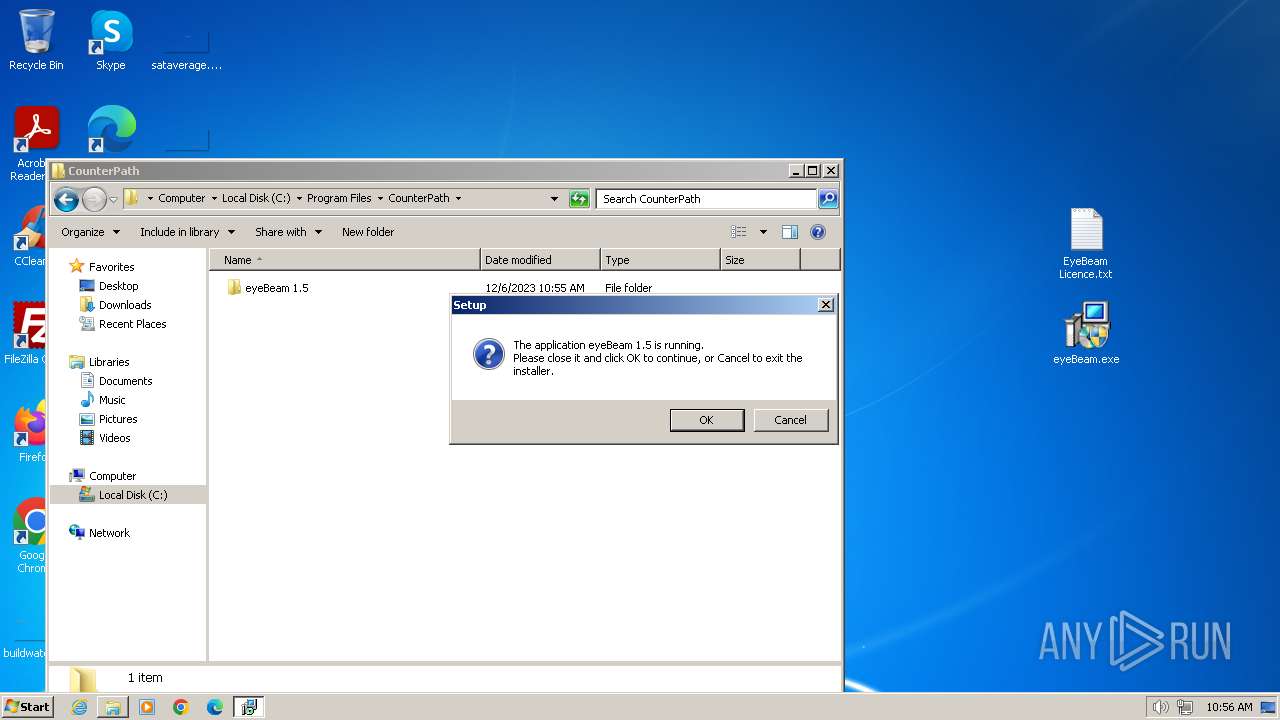Open the address bar history dropdown

click(x=554, y=199)
